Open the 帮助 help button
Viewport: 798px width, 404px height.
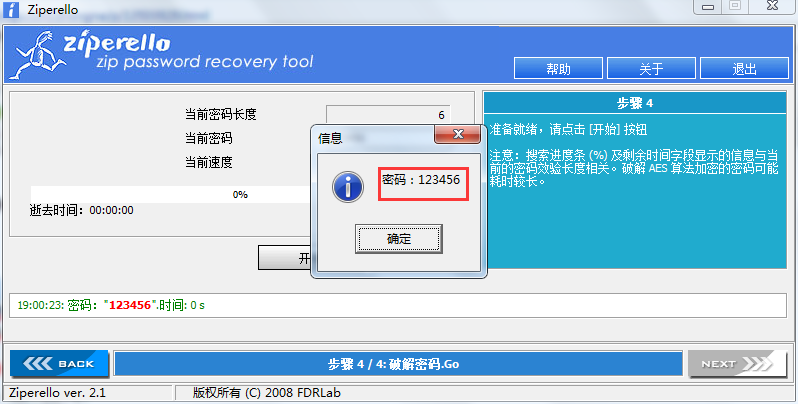(558, 68)
